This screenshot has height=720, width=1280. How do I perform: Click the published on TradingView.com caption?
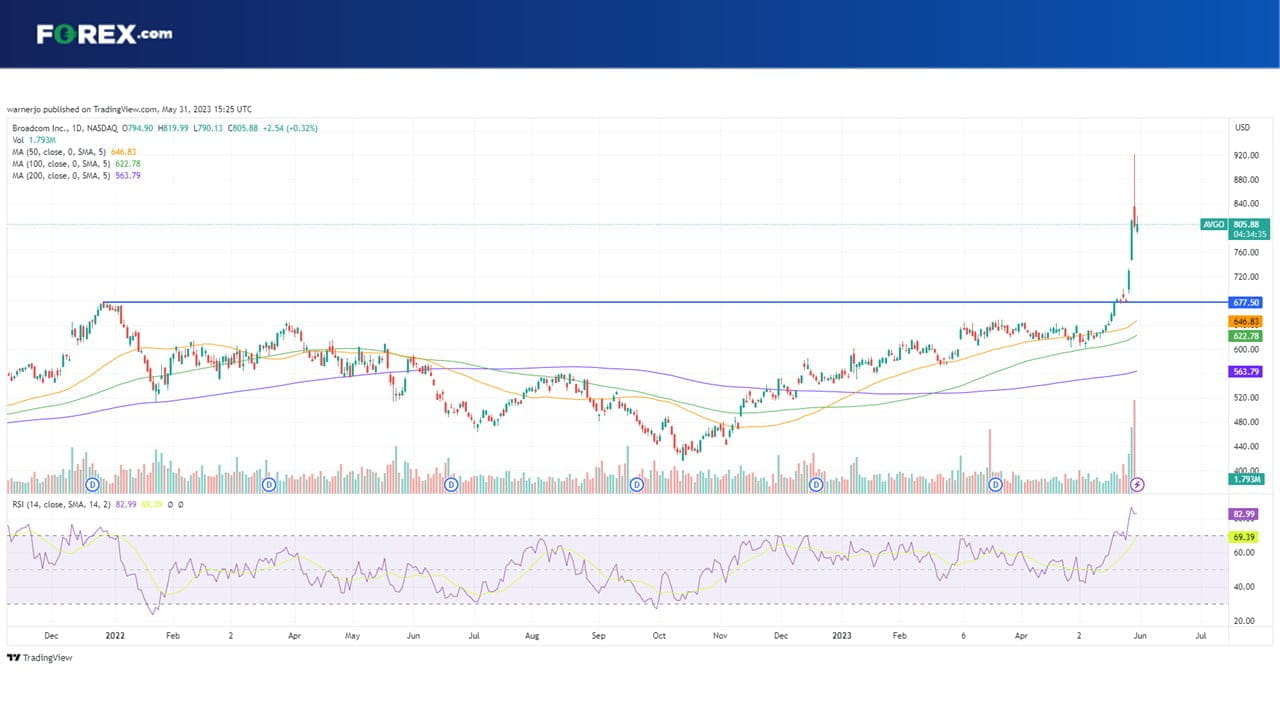[129, 109]
